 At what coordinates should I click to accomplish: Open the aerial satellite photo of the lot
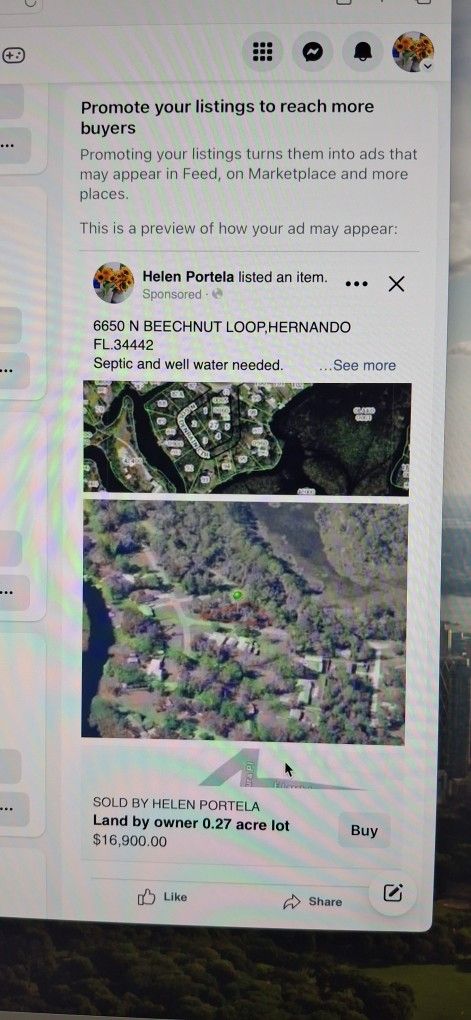[245, 622]
